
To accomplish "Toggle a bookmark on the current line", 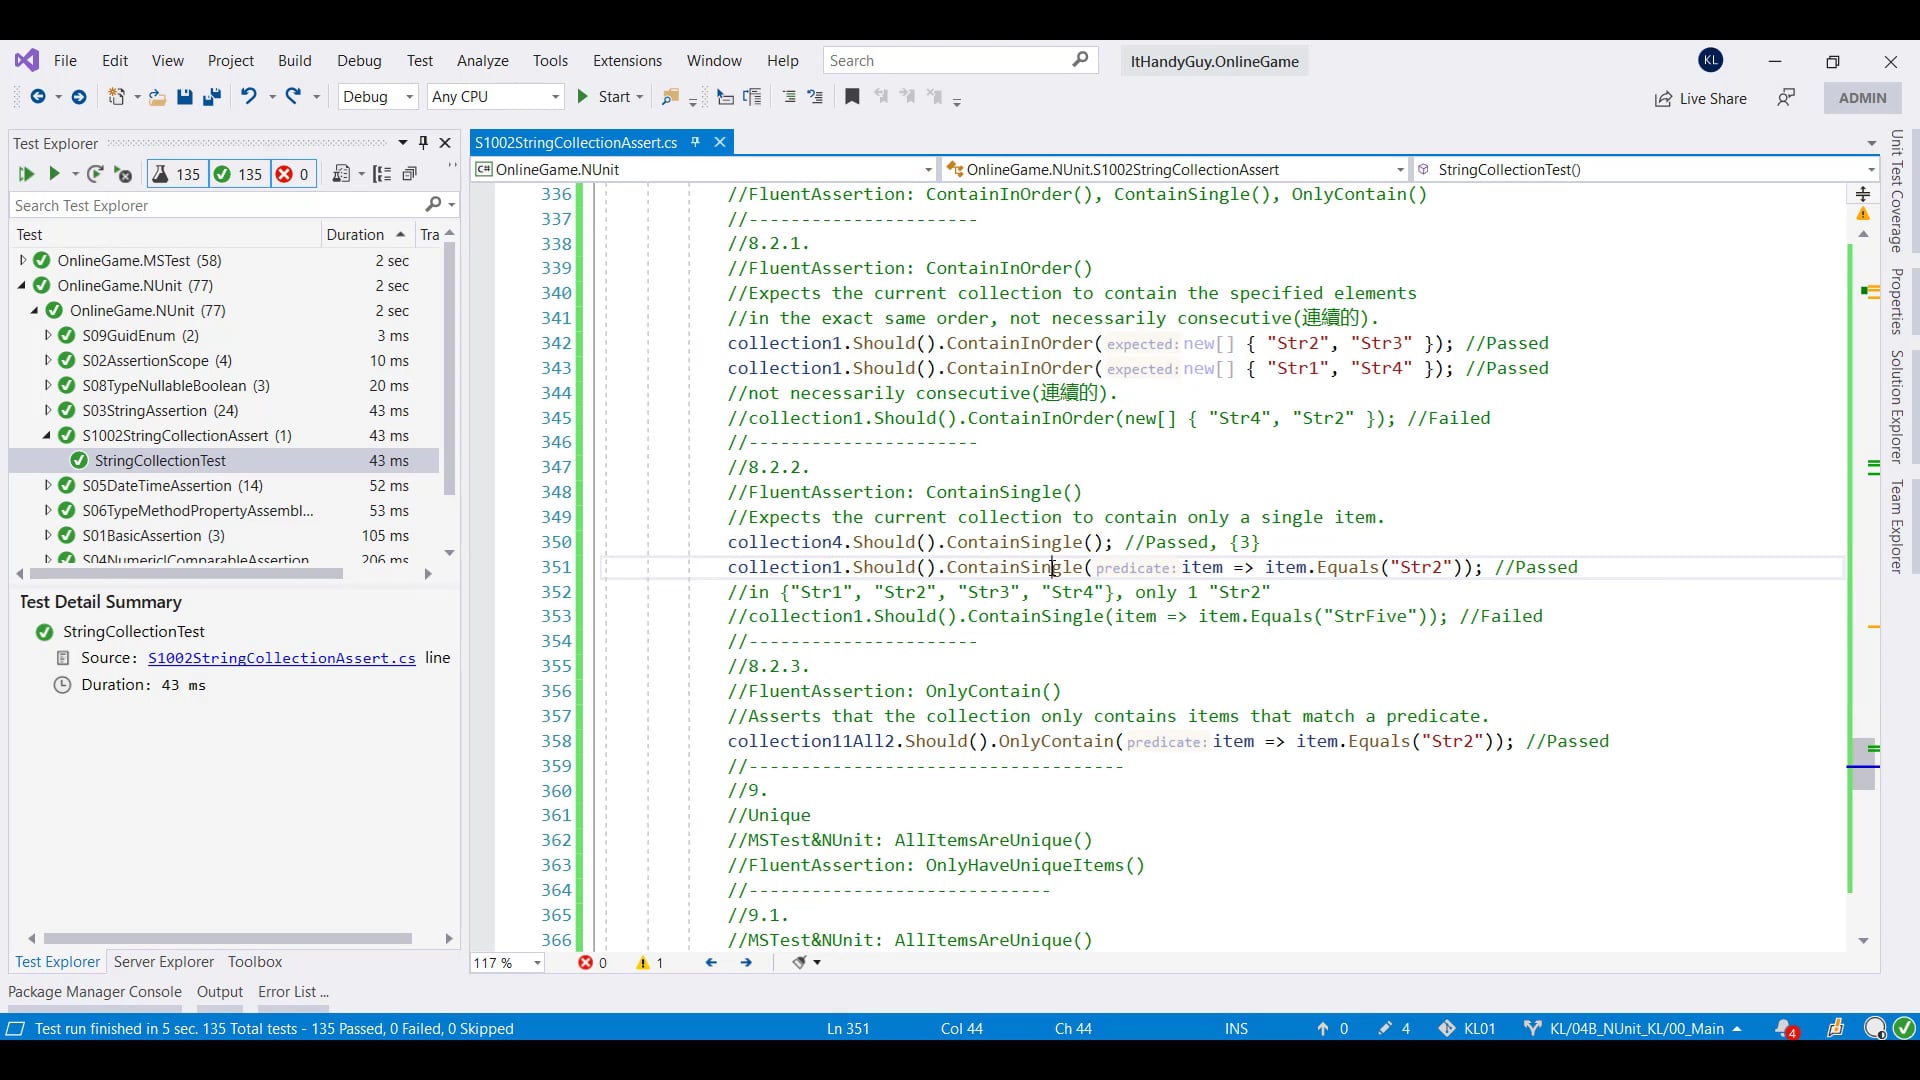I will 852,97.
